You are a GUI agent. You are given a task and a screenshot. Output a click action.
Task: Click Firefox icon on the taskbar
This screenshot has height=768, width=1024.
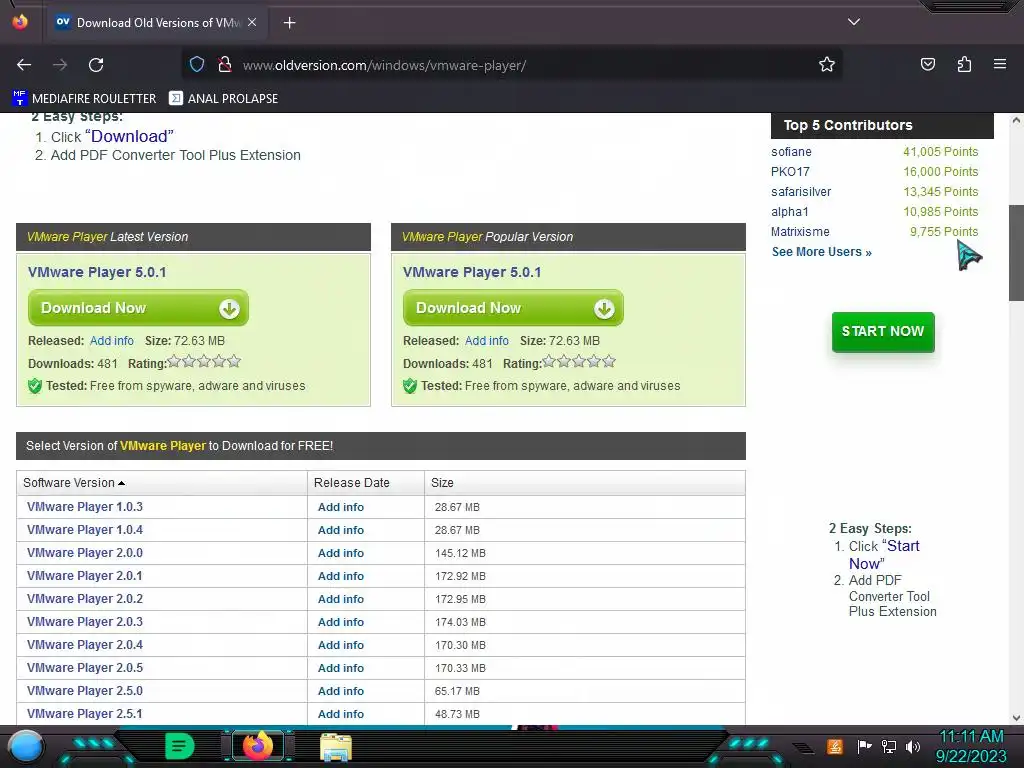(257, 746)
